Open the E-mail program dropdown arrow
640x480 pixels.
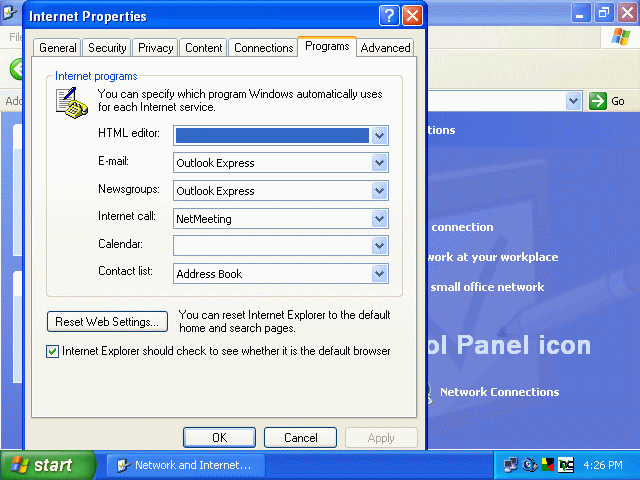tap(380, 163)
